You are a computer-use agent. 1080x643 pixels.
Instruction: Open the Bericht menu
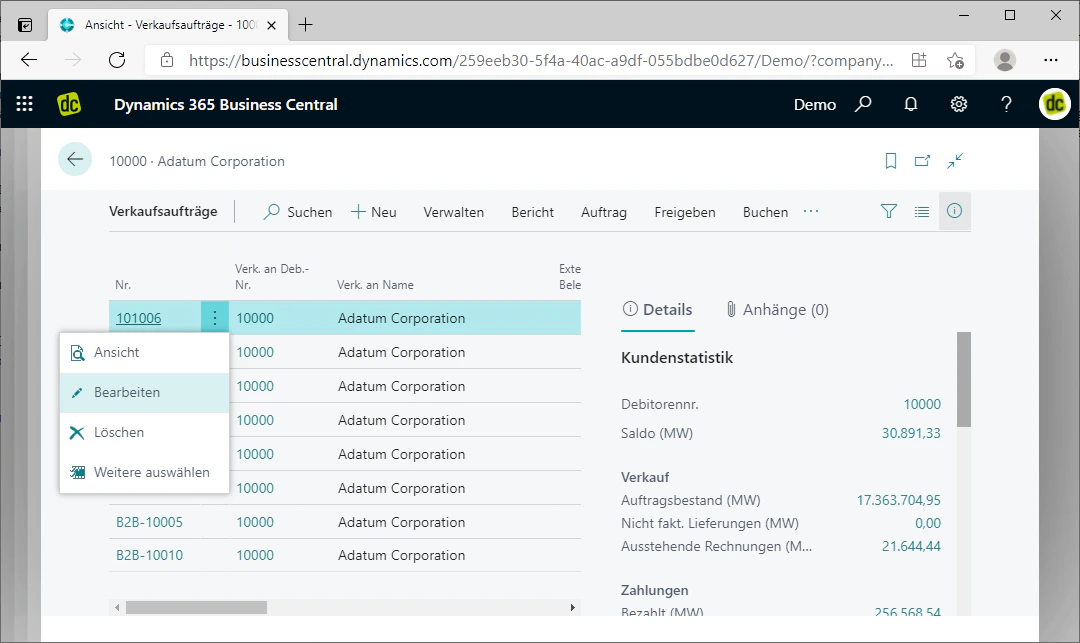532,212
